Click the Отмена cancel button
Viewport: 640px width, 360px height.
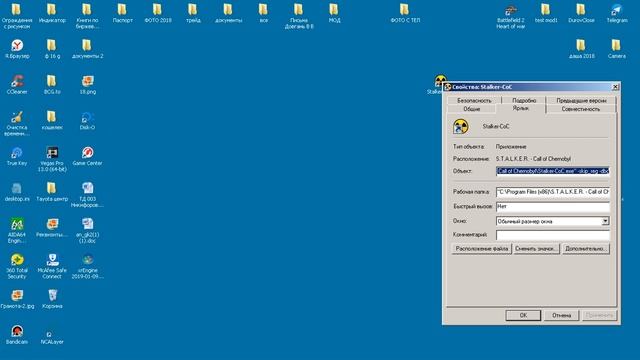(x=561, y=315)
